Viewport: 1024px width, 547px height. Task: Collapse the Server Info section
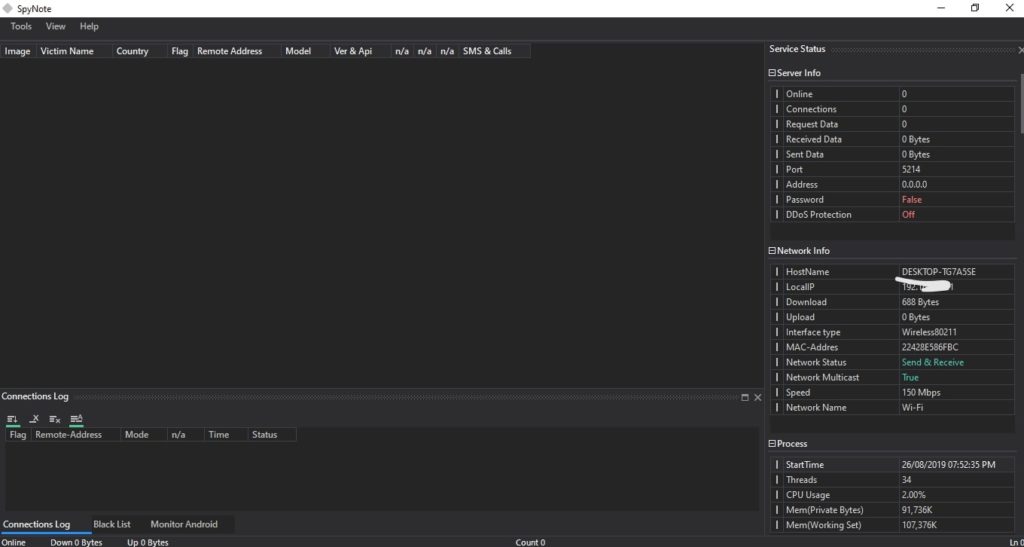click(x=772, y=73)
